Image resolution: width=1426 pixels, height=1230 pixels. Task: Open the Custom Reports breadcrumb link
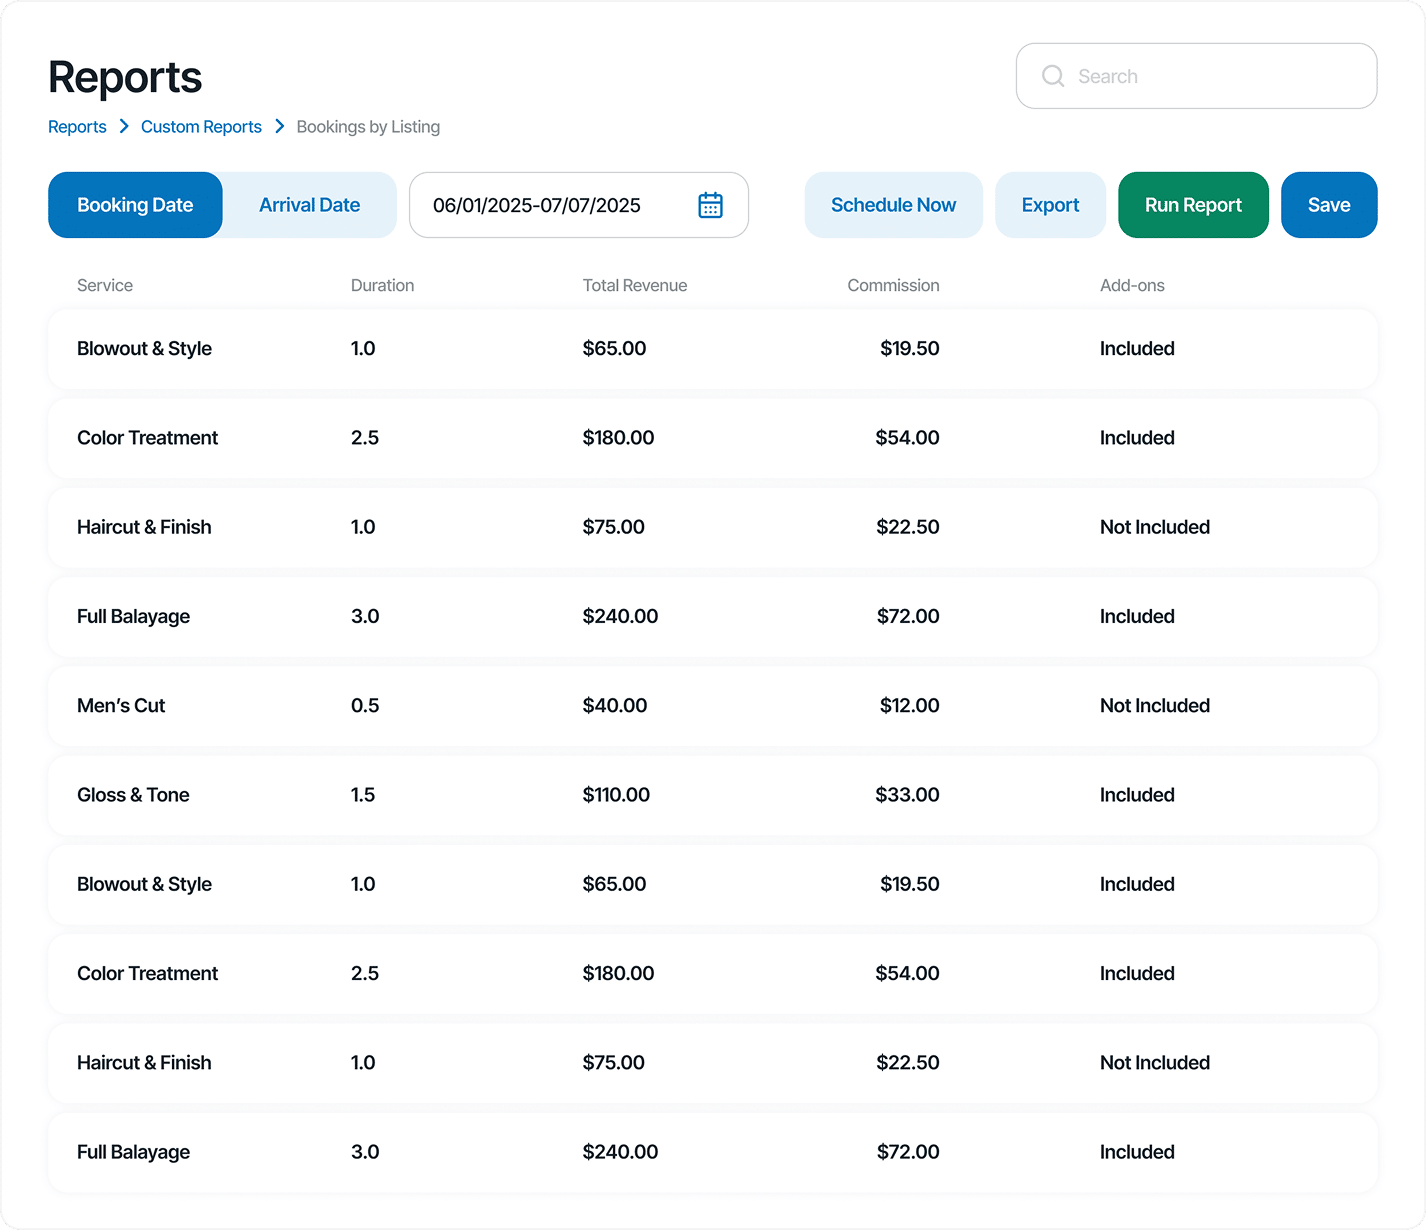tap(201, 127)
